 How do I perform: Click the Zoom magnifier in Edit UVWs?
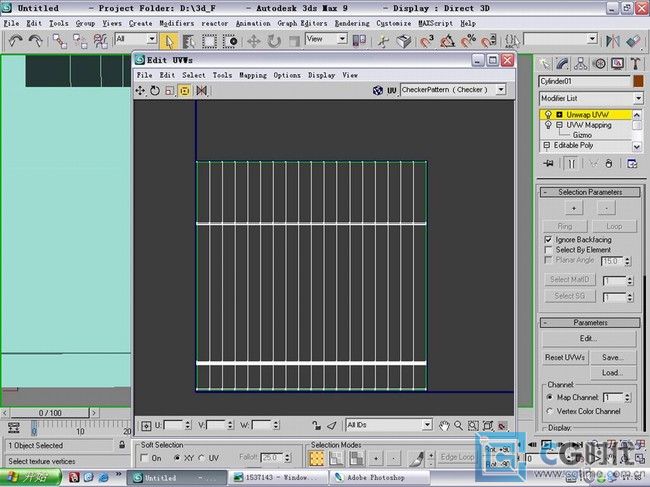point(458,425)
